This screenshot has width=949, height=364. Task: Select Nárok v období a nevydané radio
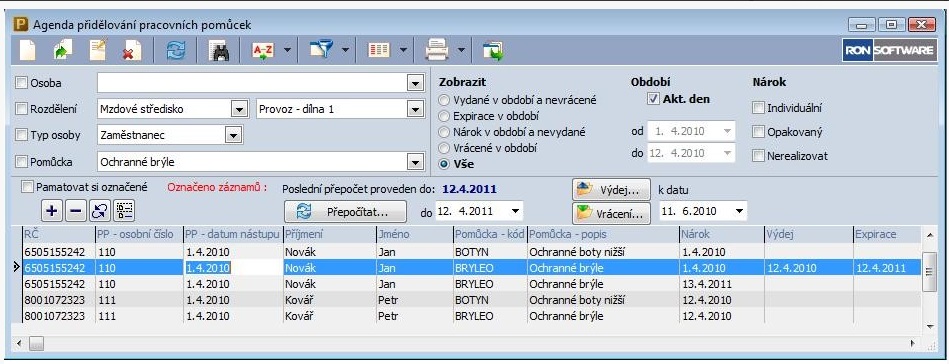[x=445, y=131]
